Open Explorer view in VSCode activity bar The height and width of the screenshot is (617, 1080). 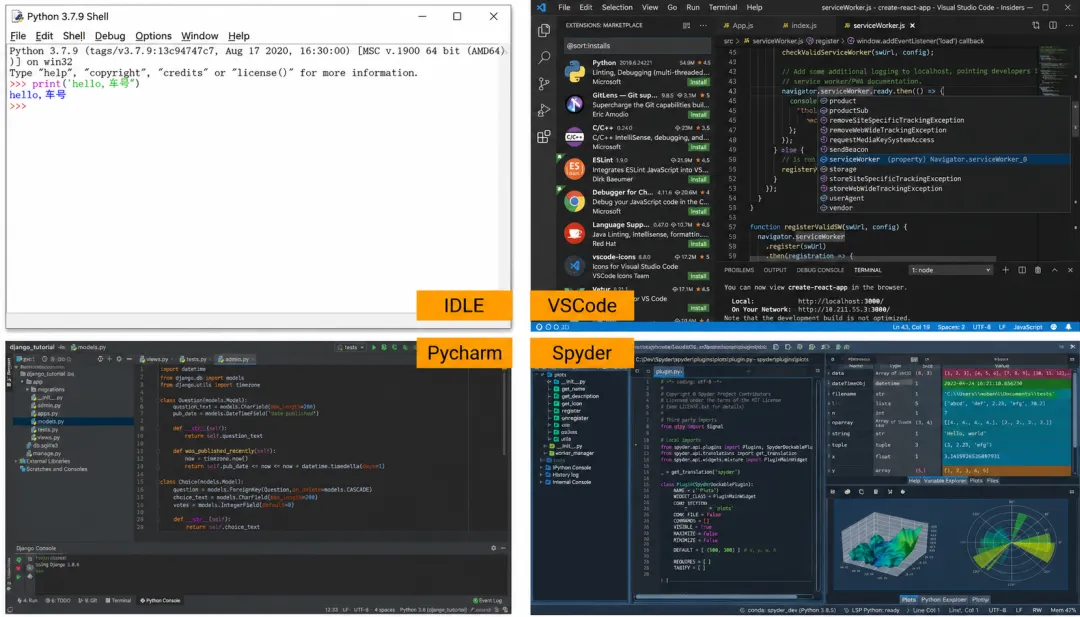click(544, 31)
